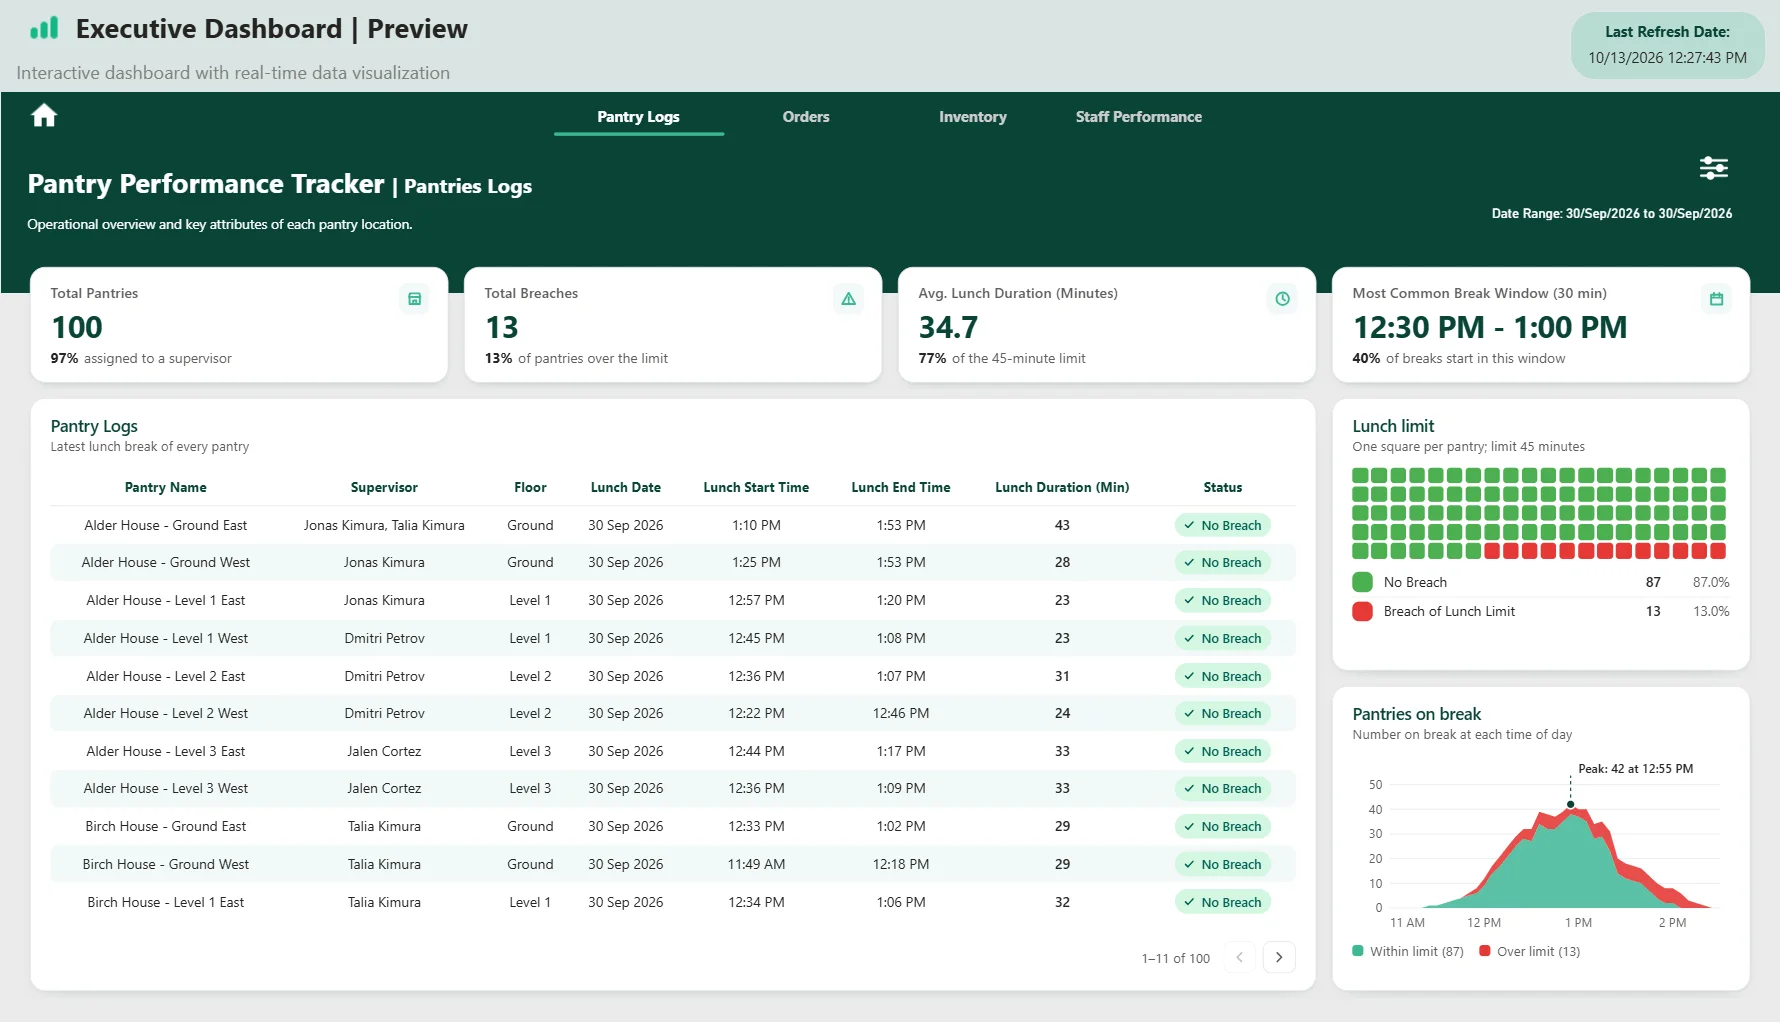Go to previous page of pantry logs

[1239, 957]
